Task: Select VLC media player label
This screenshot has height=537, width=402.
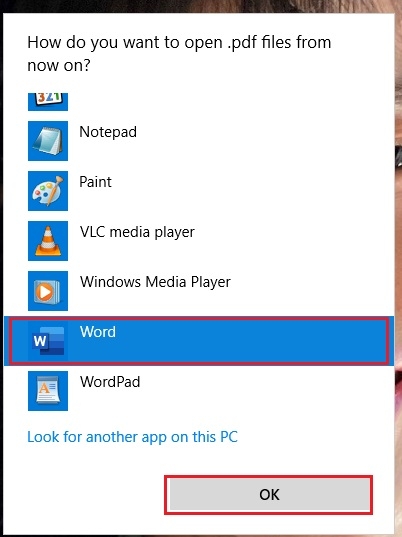Action: click(x=137, y=233)
